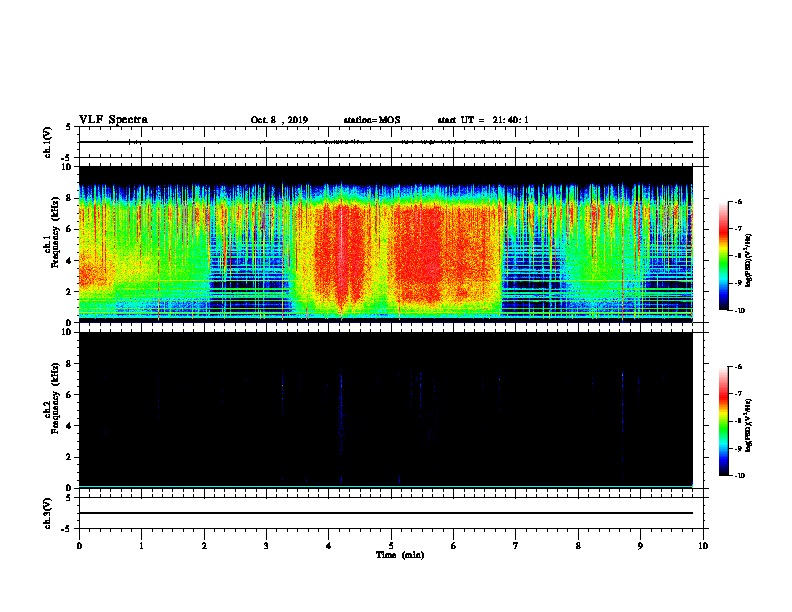Click time axis tick label "4"
The image size is (792, 612).
point(329,546)
